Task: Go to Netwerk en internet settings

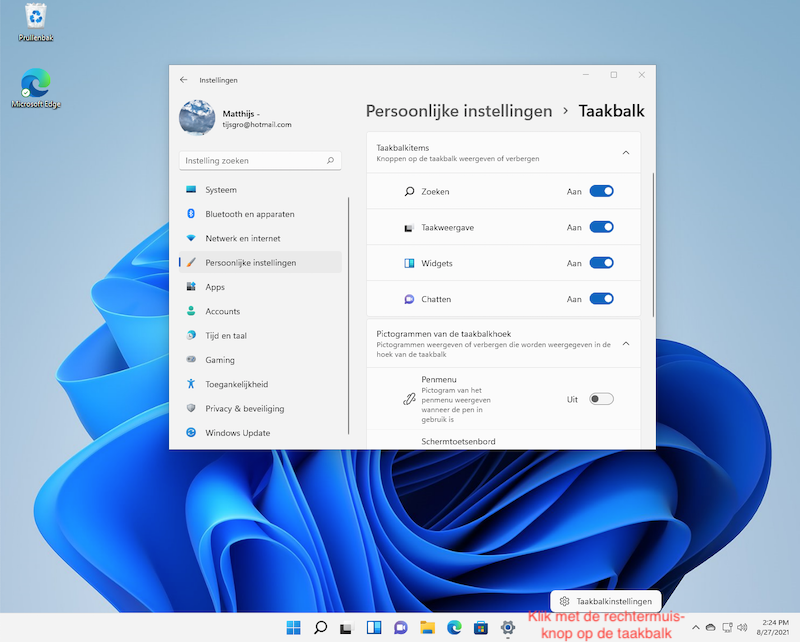Action: click(x=242, y=238)
